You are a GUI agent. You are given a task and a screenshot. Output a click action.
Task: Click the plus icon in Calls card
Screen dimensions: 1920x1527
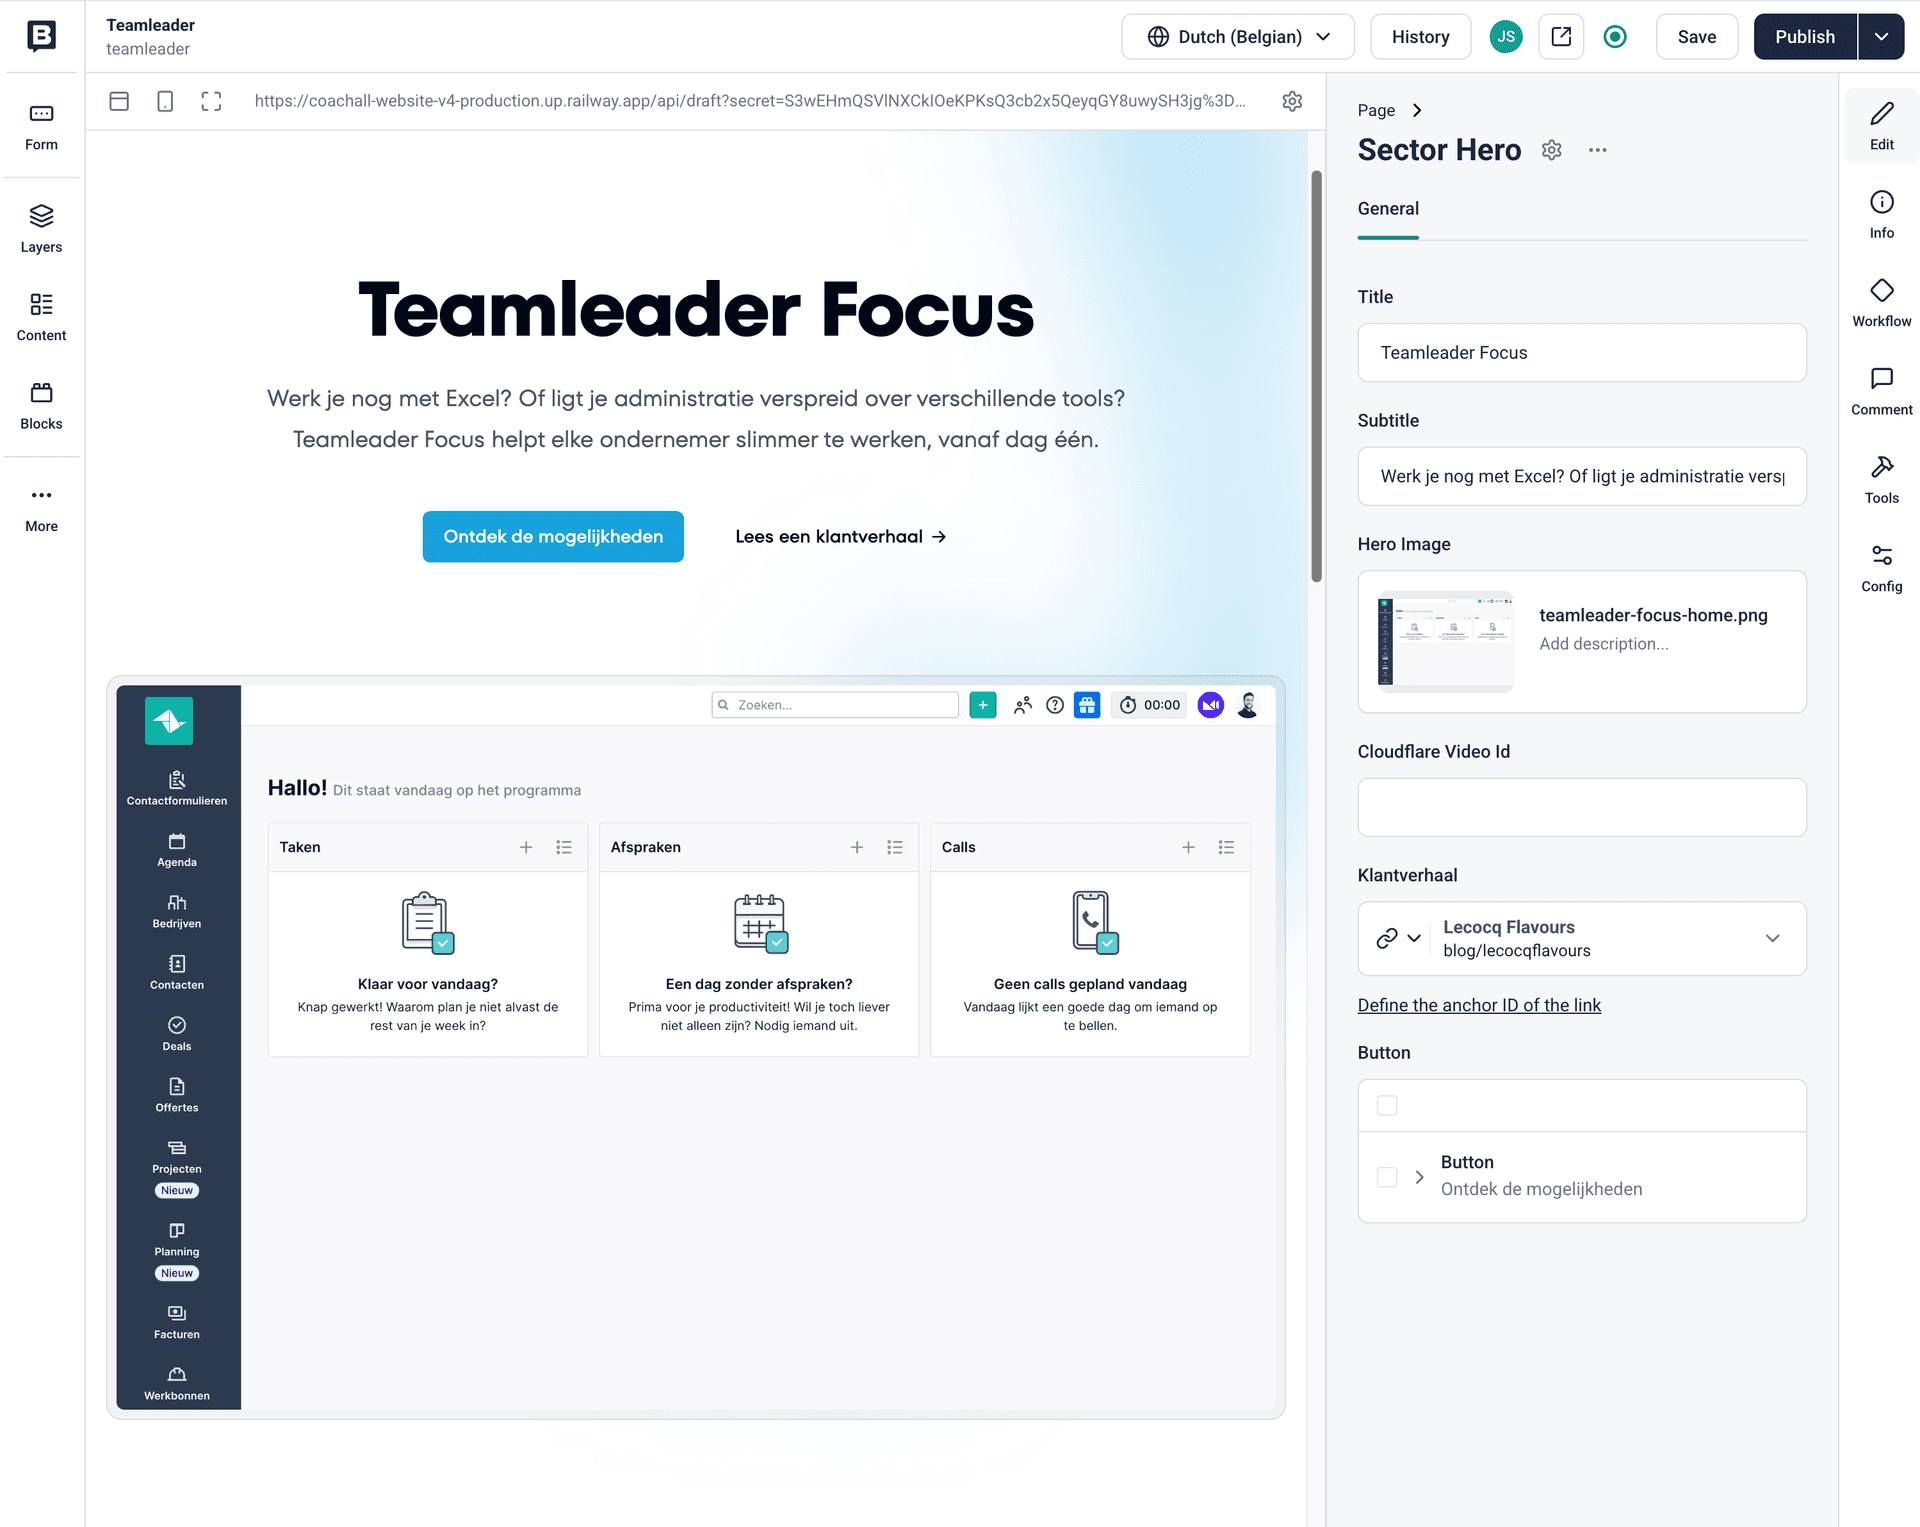coord(1188,847)
